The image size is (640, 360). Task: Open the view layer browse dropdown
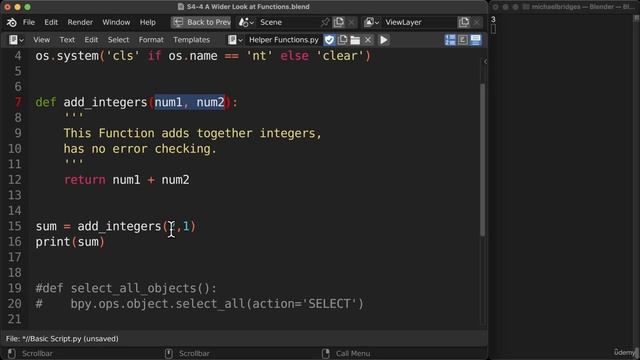371,22
